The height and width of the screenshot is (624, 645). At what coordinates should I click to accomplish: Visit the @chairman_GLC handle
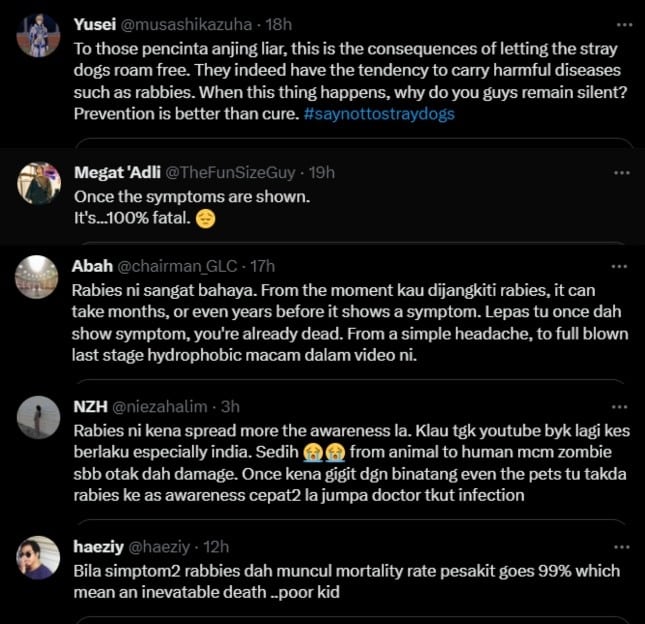177,267
